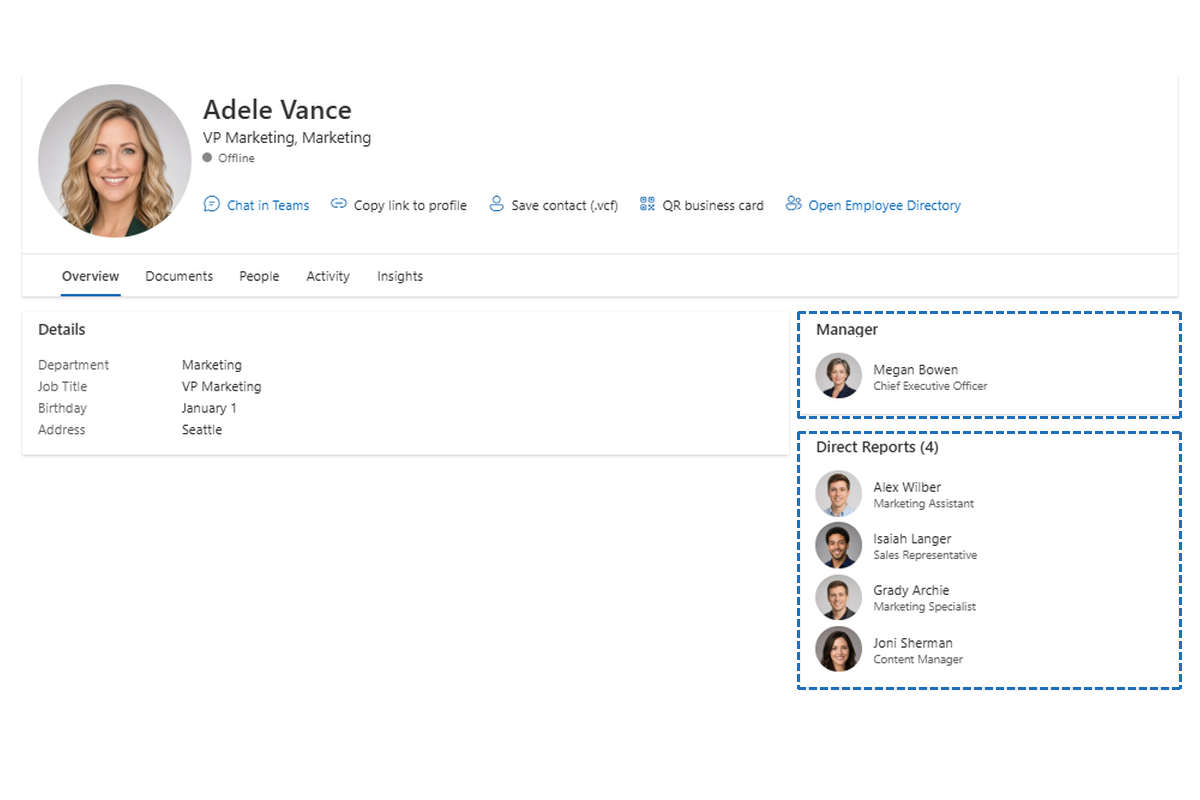The width and height of the screenshot is (1200, 800).
Task: Click the 'Birthday' field label
Action: [62, 408]
